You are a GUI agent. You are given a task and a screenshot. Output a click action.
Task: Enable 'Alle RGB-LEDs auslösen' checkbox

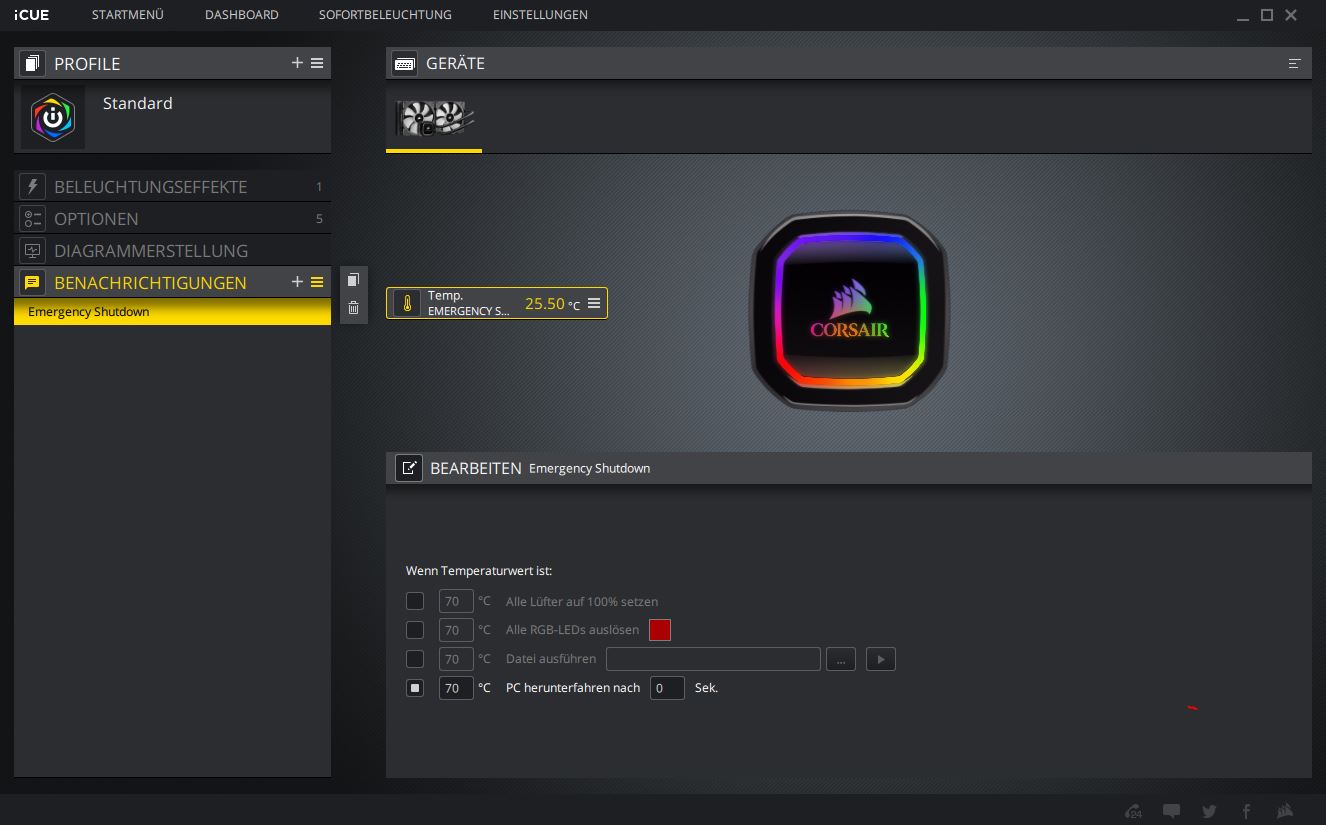point(415,630)
